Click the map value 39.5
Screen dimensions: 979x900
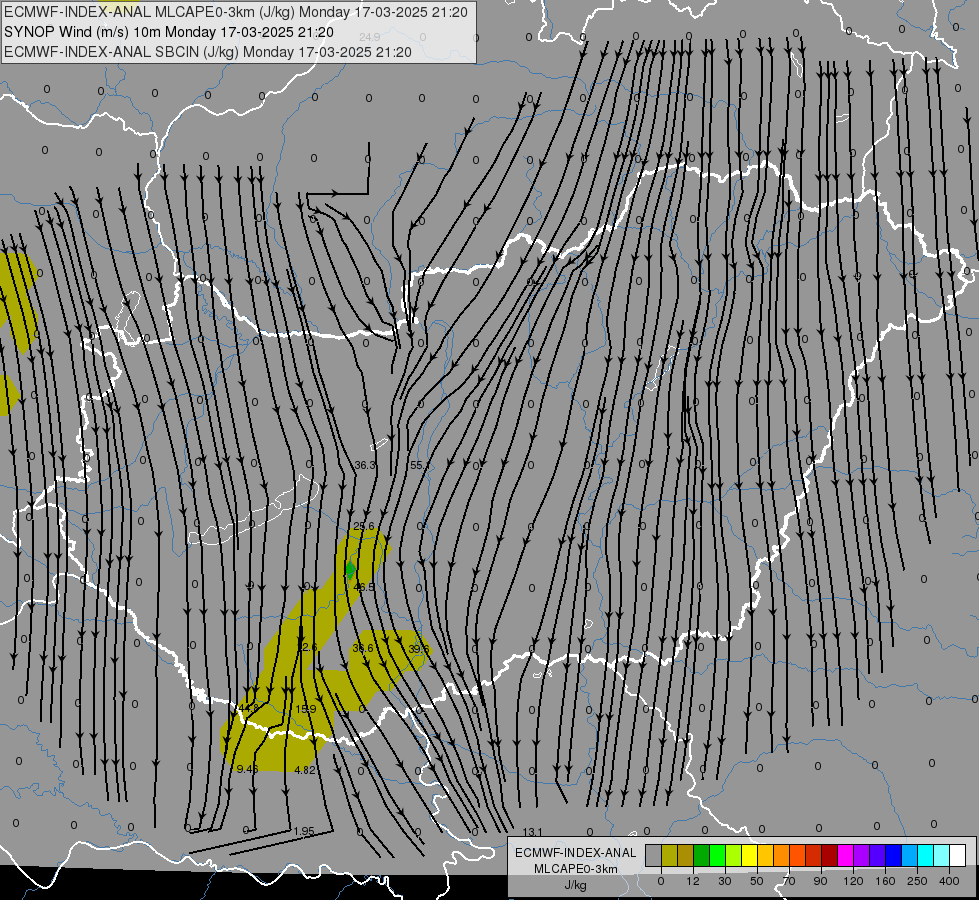pyautogui.click(x=419, y=649)
